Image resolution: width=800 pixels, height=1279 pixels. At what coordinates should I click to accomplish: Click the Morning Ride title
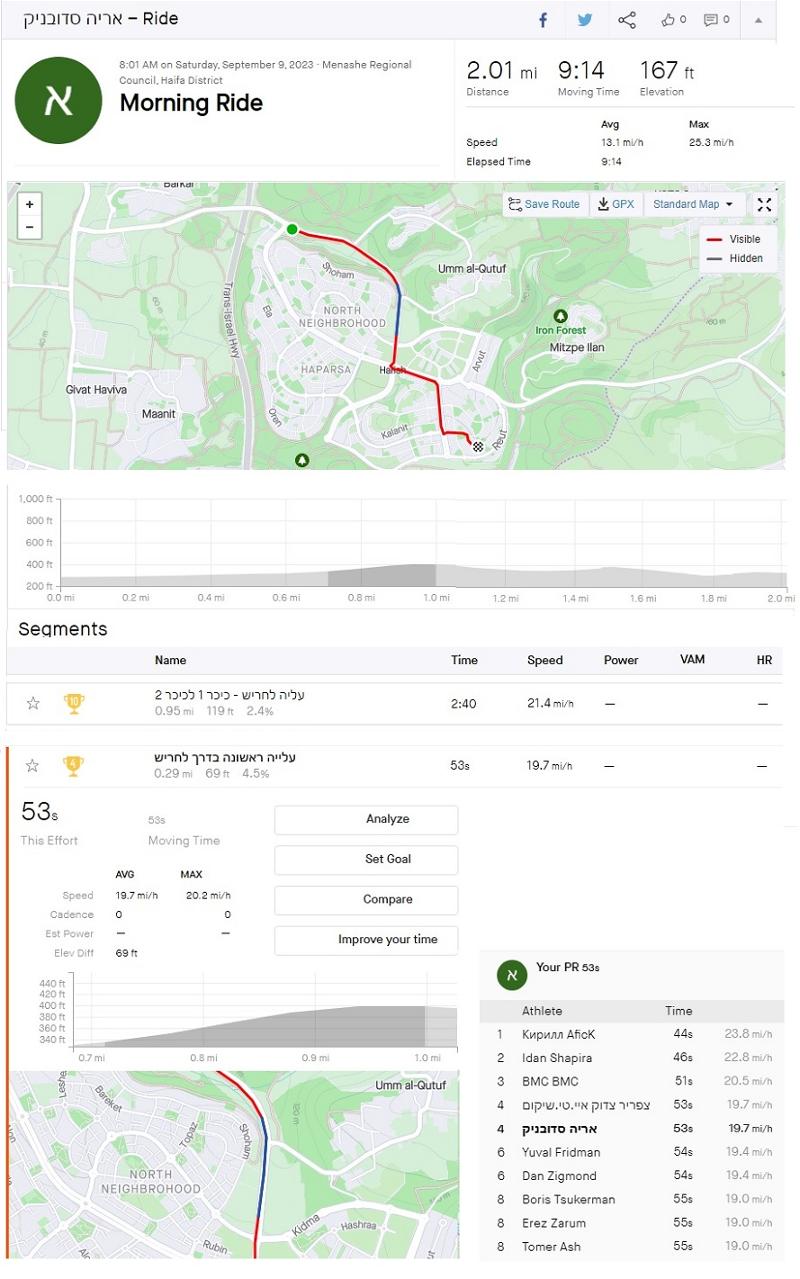(191, 103)
